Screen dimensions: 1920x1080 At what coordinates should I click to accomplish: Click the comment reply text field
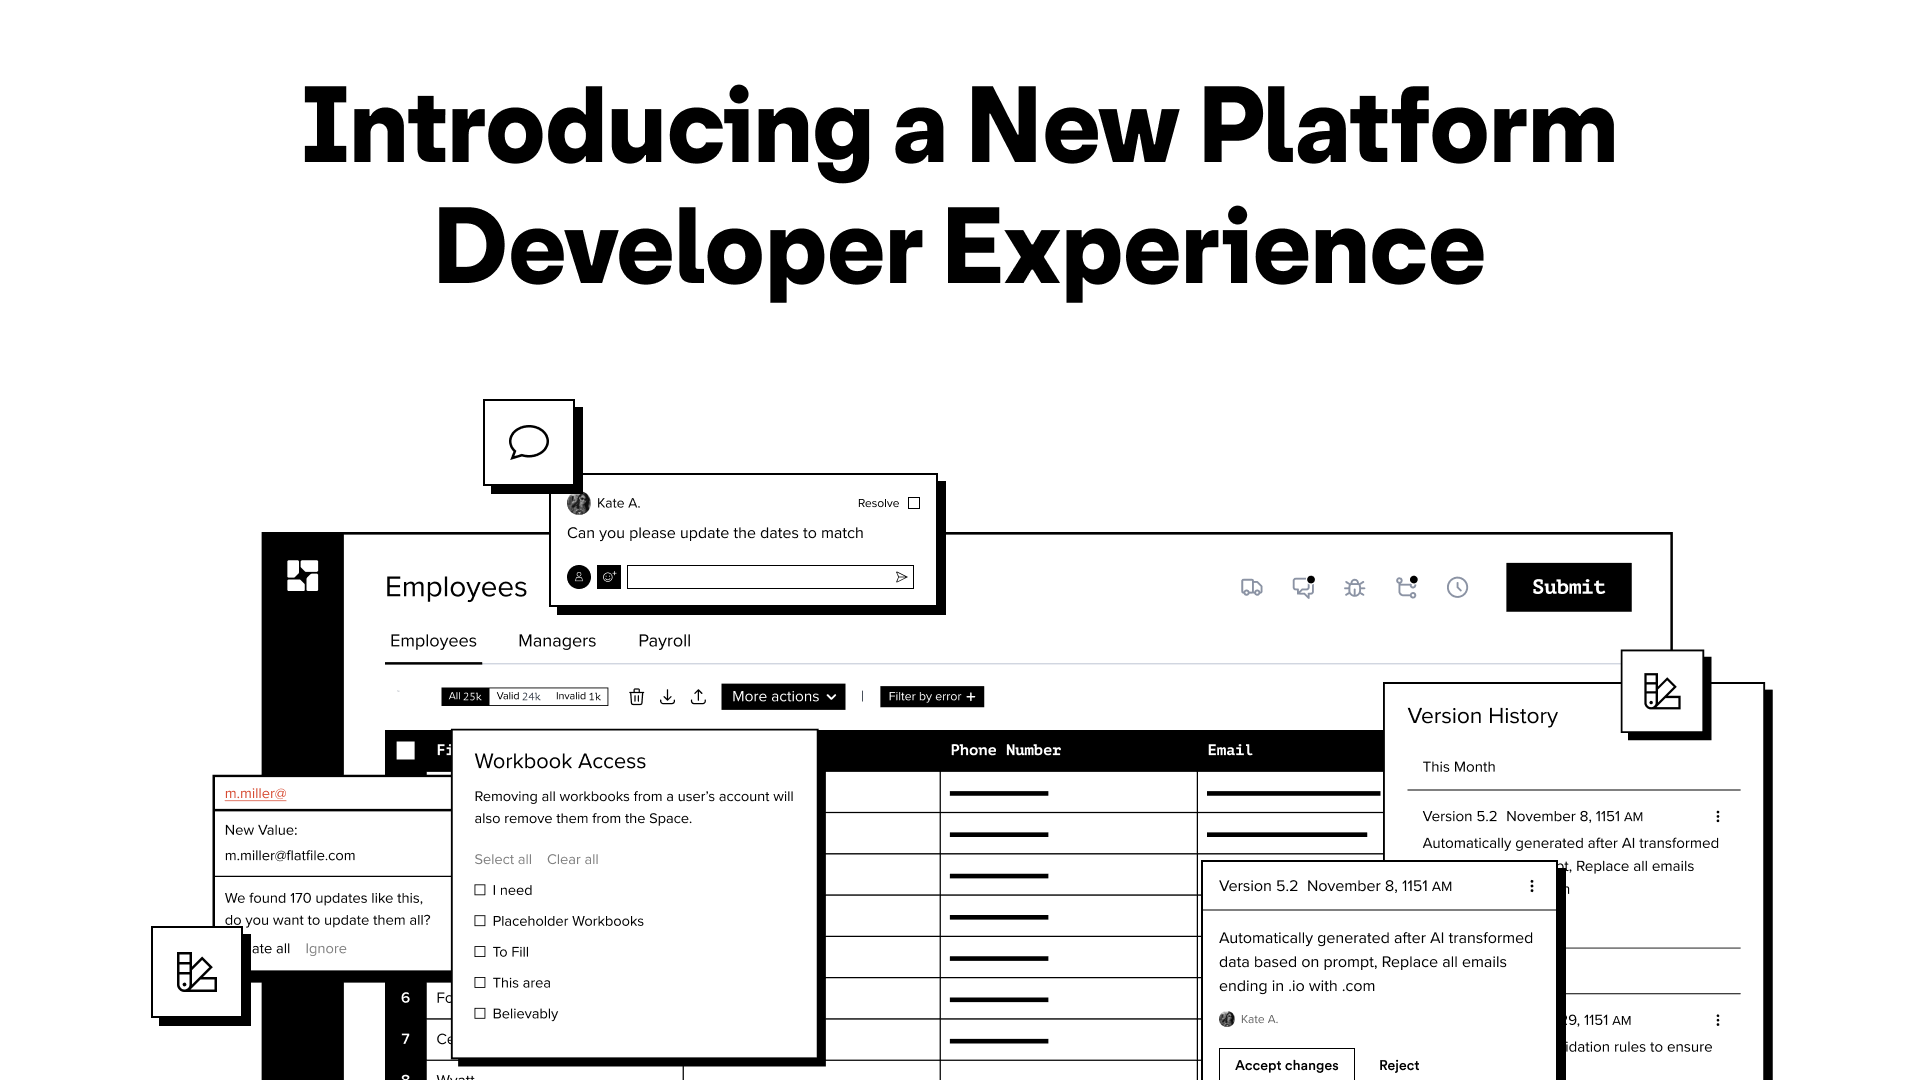click(x=760, y=577)
